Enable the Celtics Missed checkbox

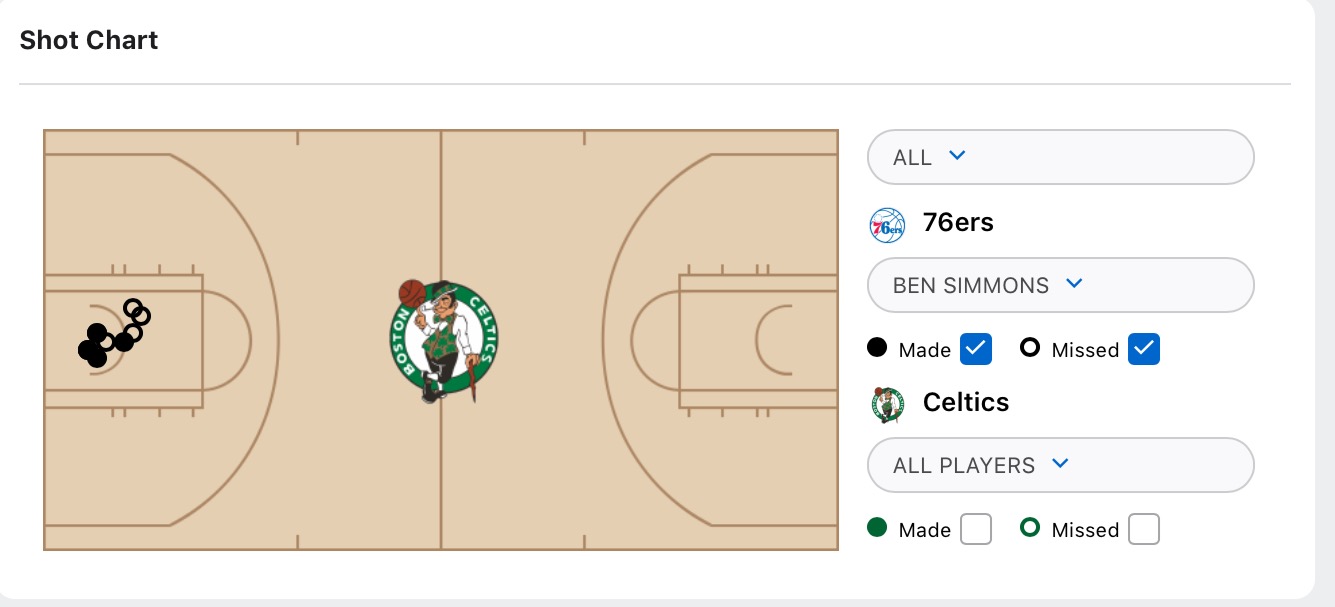click(x=1144, y=529)
